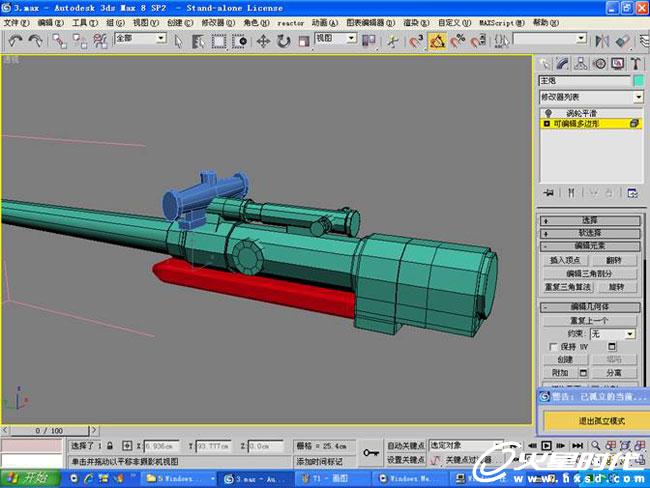This screenshot has width=650, height=488.
Task: Toggle the Window/Crossing selection icon
Action: click(240, 41)
